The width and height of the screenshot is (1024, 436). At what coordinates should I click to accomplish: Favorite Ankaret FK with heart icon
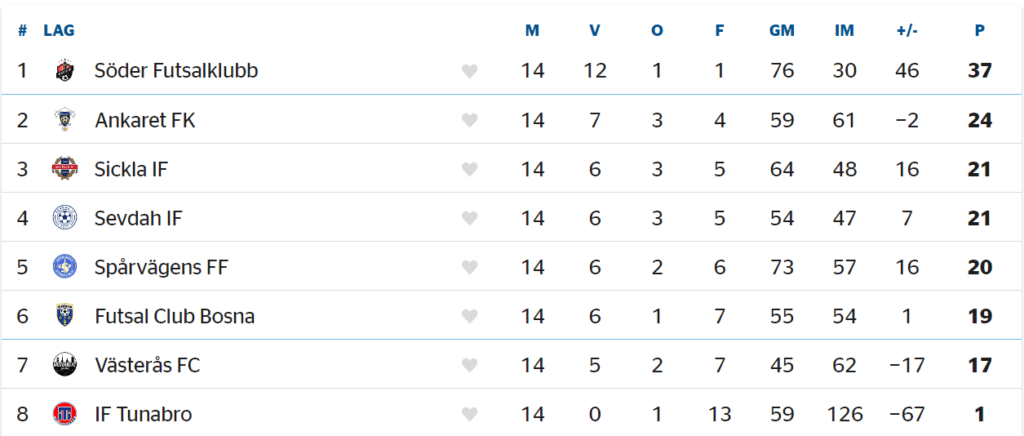pos(470,121)
